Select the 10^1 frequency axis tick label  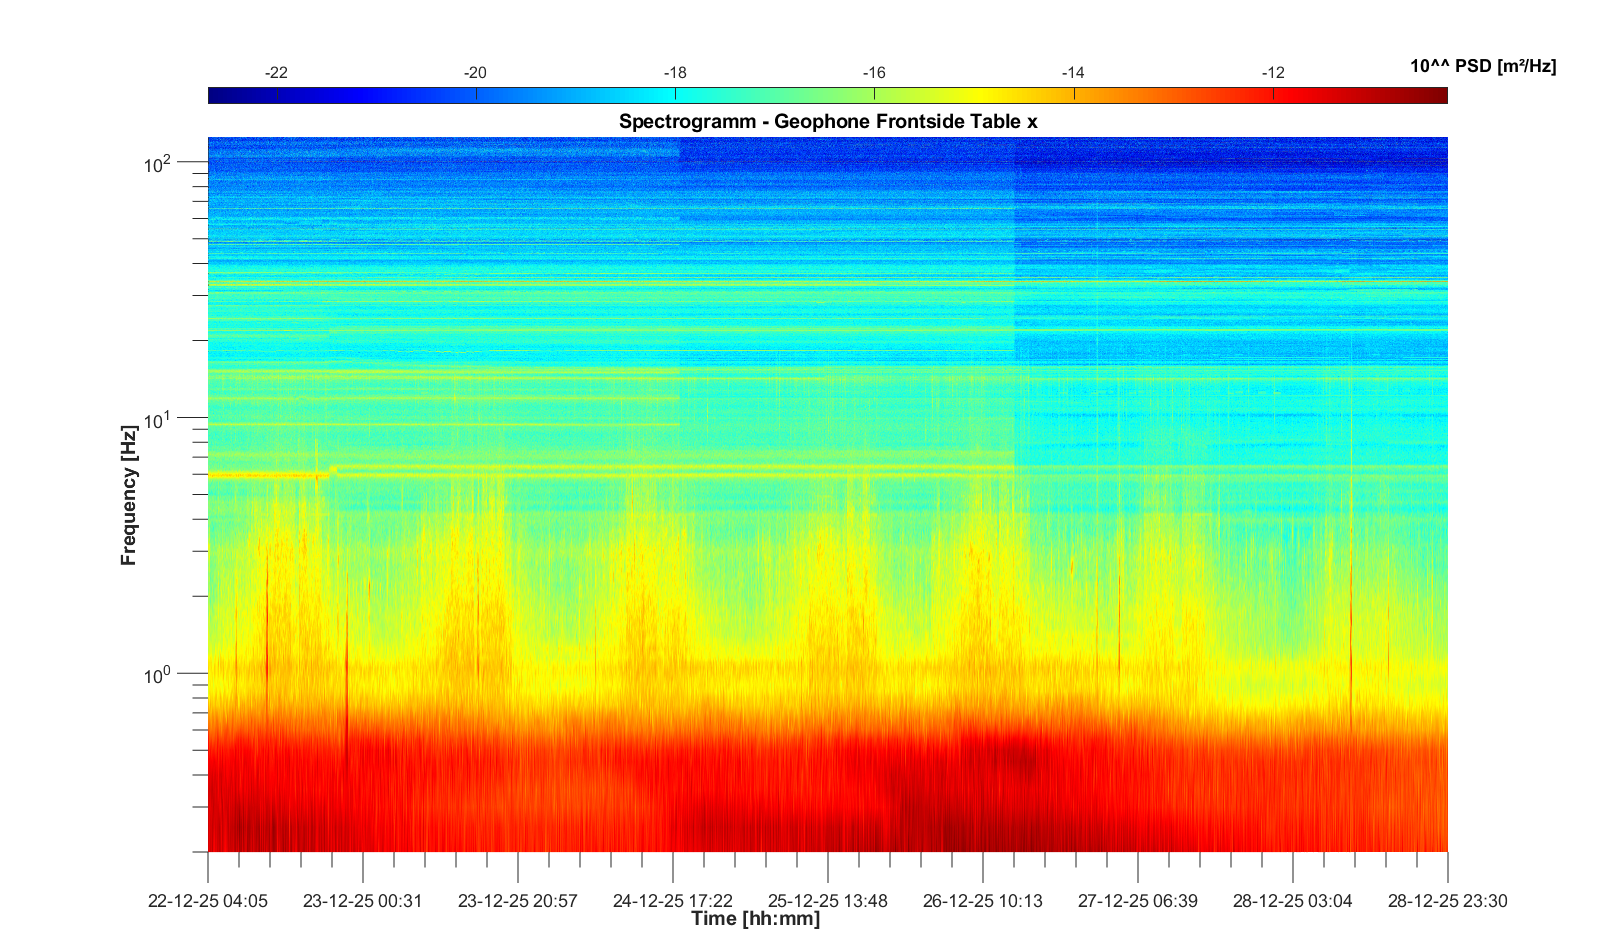(x=158, y=419)
